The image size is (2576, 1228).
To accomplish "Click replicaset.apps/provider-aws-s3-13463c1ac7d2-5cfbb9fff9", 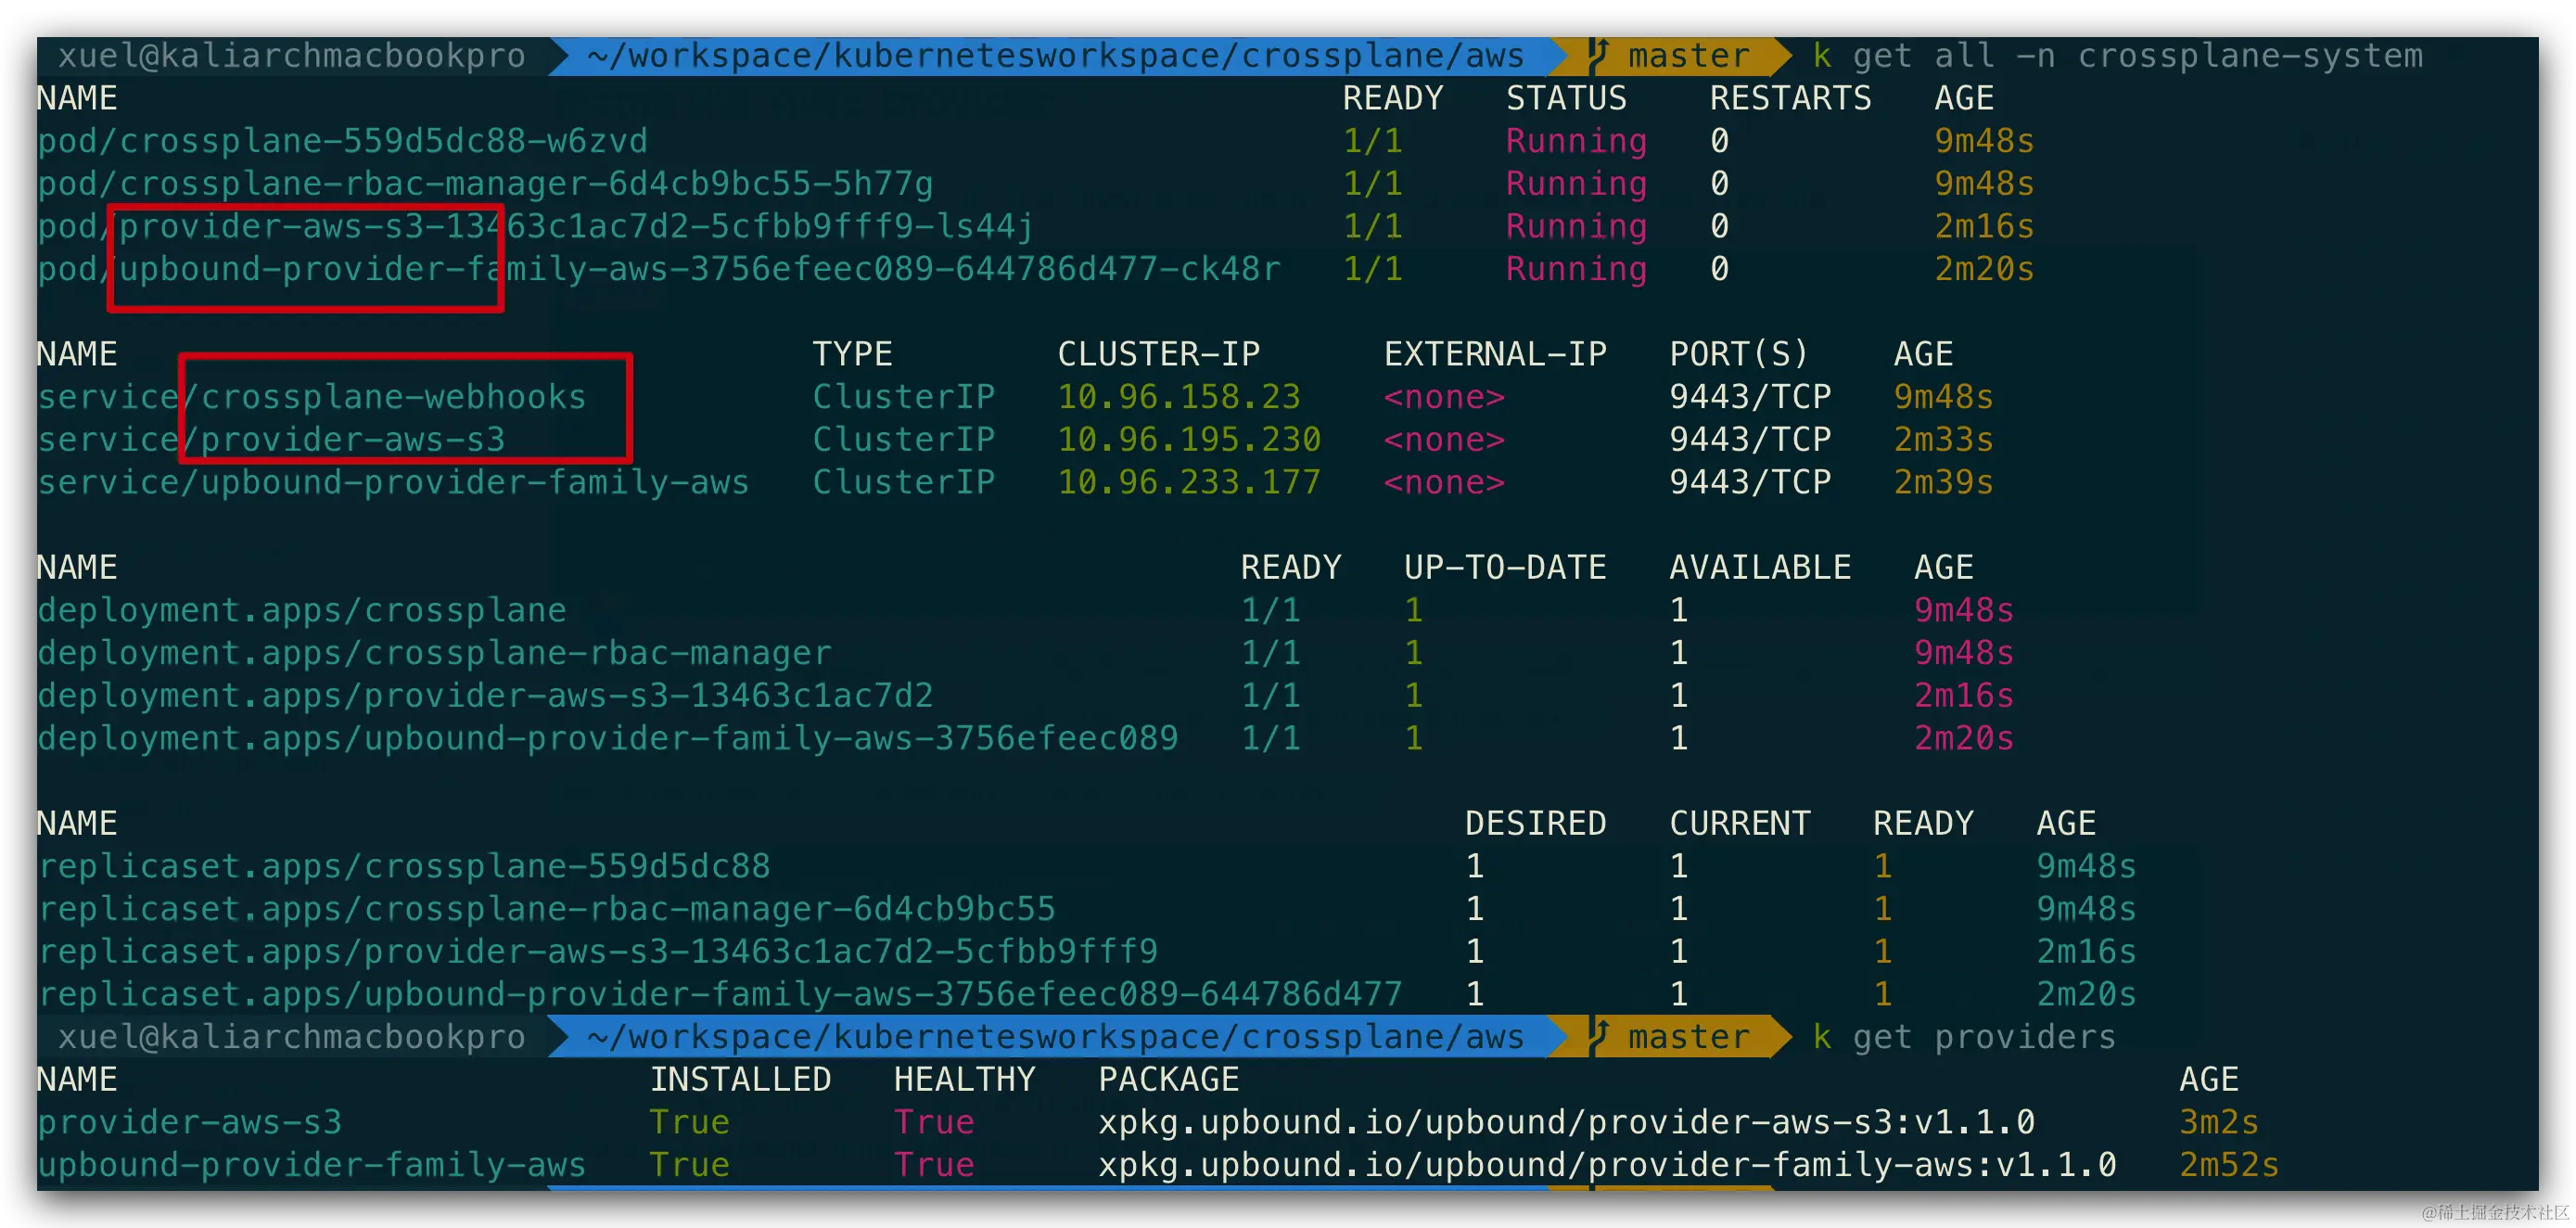I will click(x=598, y=951).
